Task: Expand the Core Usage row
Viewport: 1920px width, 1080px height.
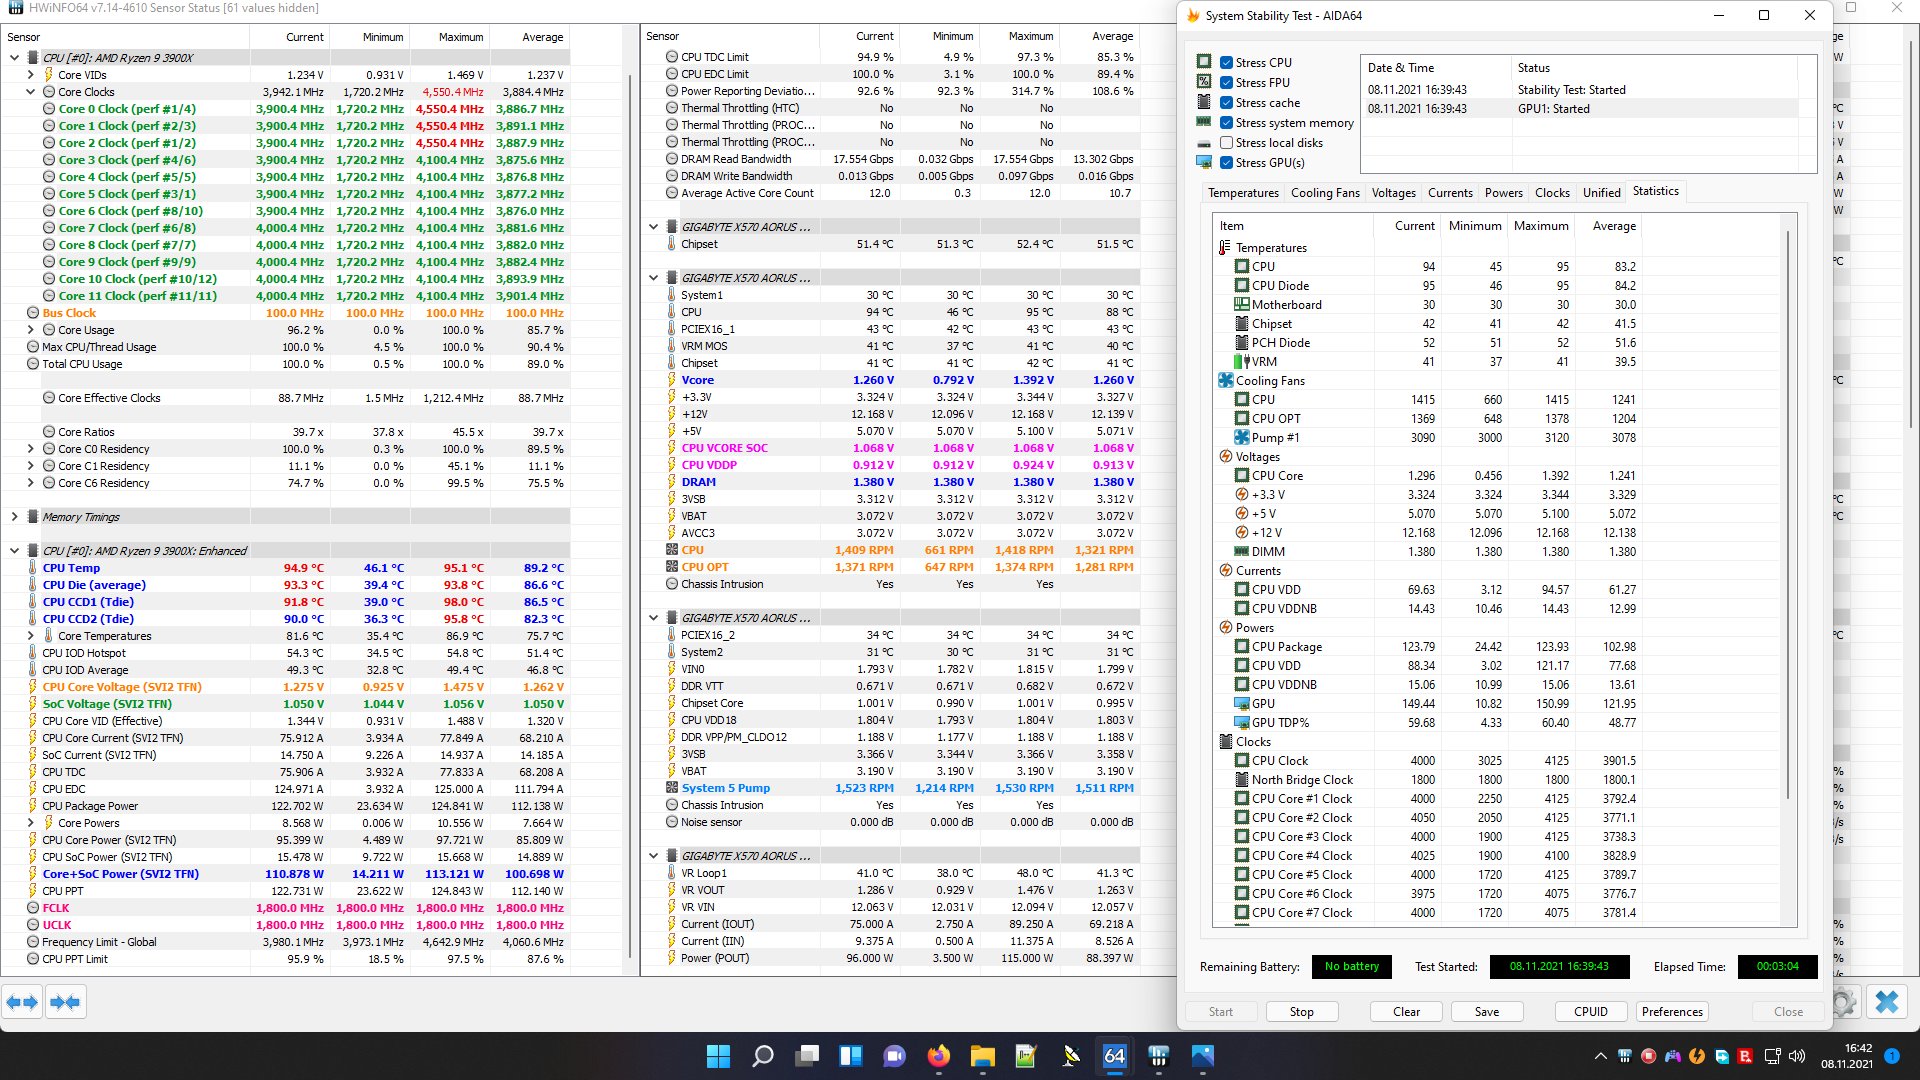Action: pos(31,330)
